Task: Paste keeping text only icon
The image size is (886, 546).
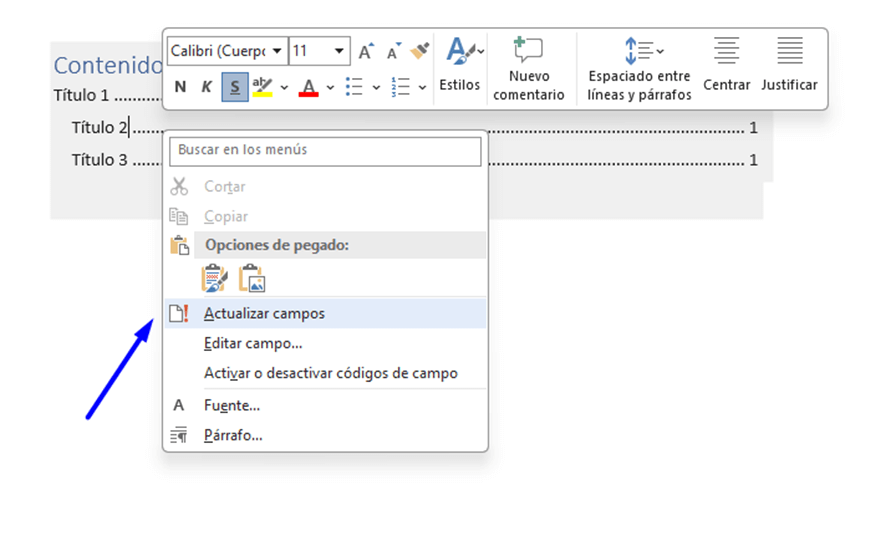Action: click(215, 278)
